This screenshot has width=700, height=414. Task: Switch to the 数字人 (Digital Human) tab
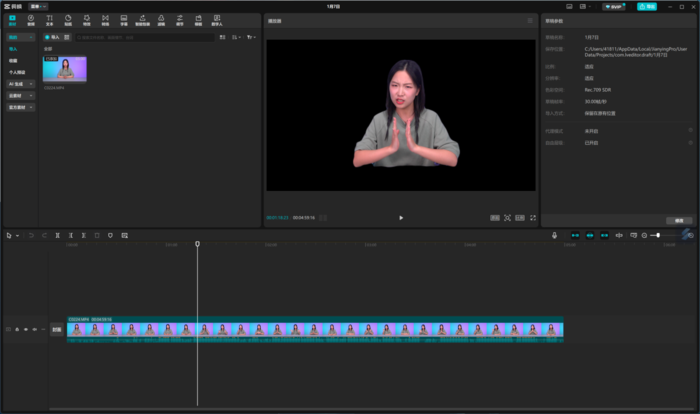coord(216,20)
